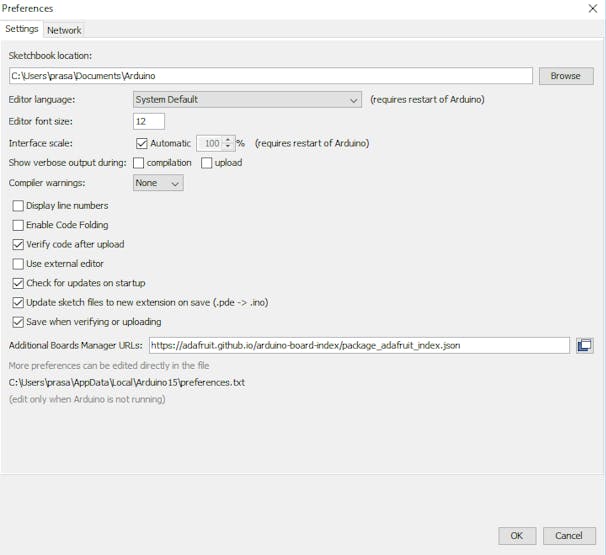Cancel the Preferences dialog
This screenshot has height=555, width=606.
click(x=569, y=536)
